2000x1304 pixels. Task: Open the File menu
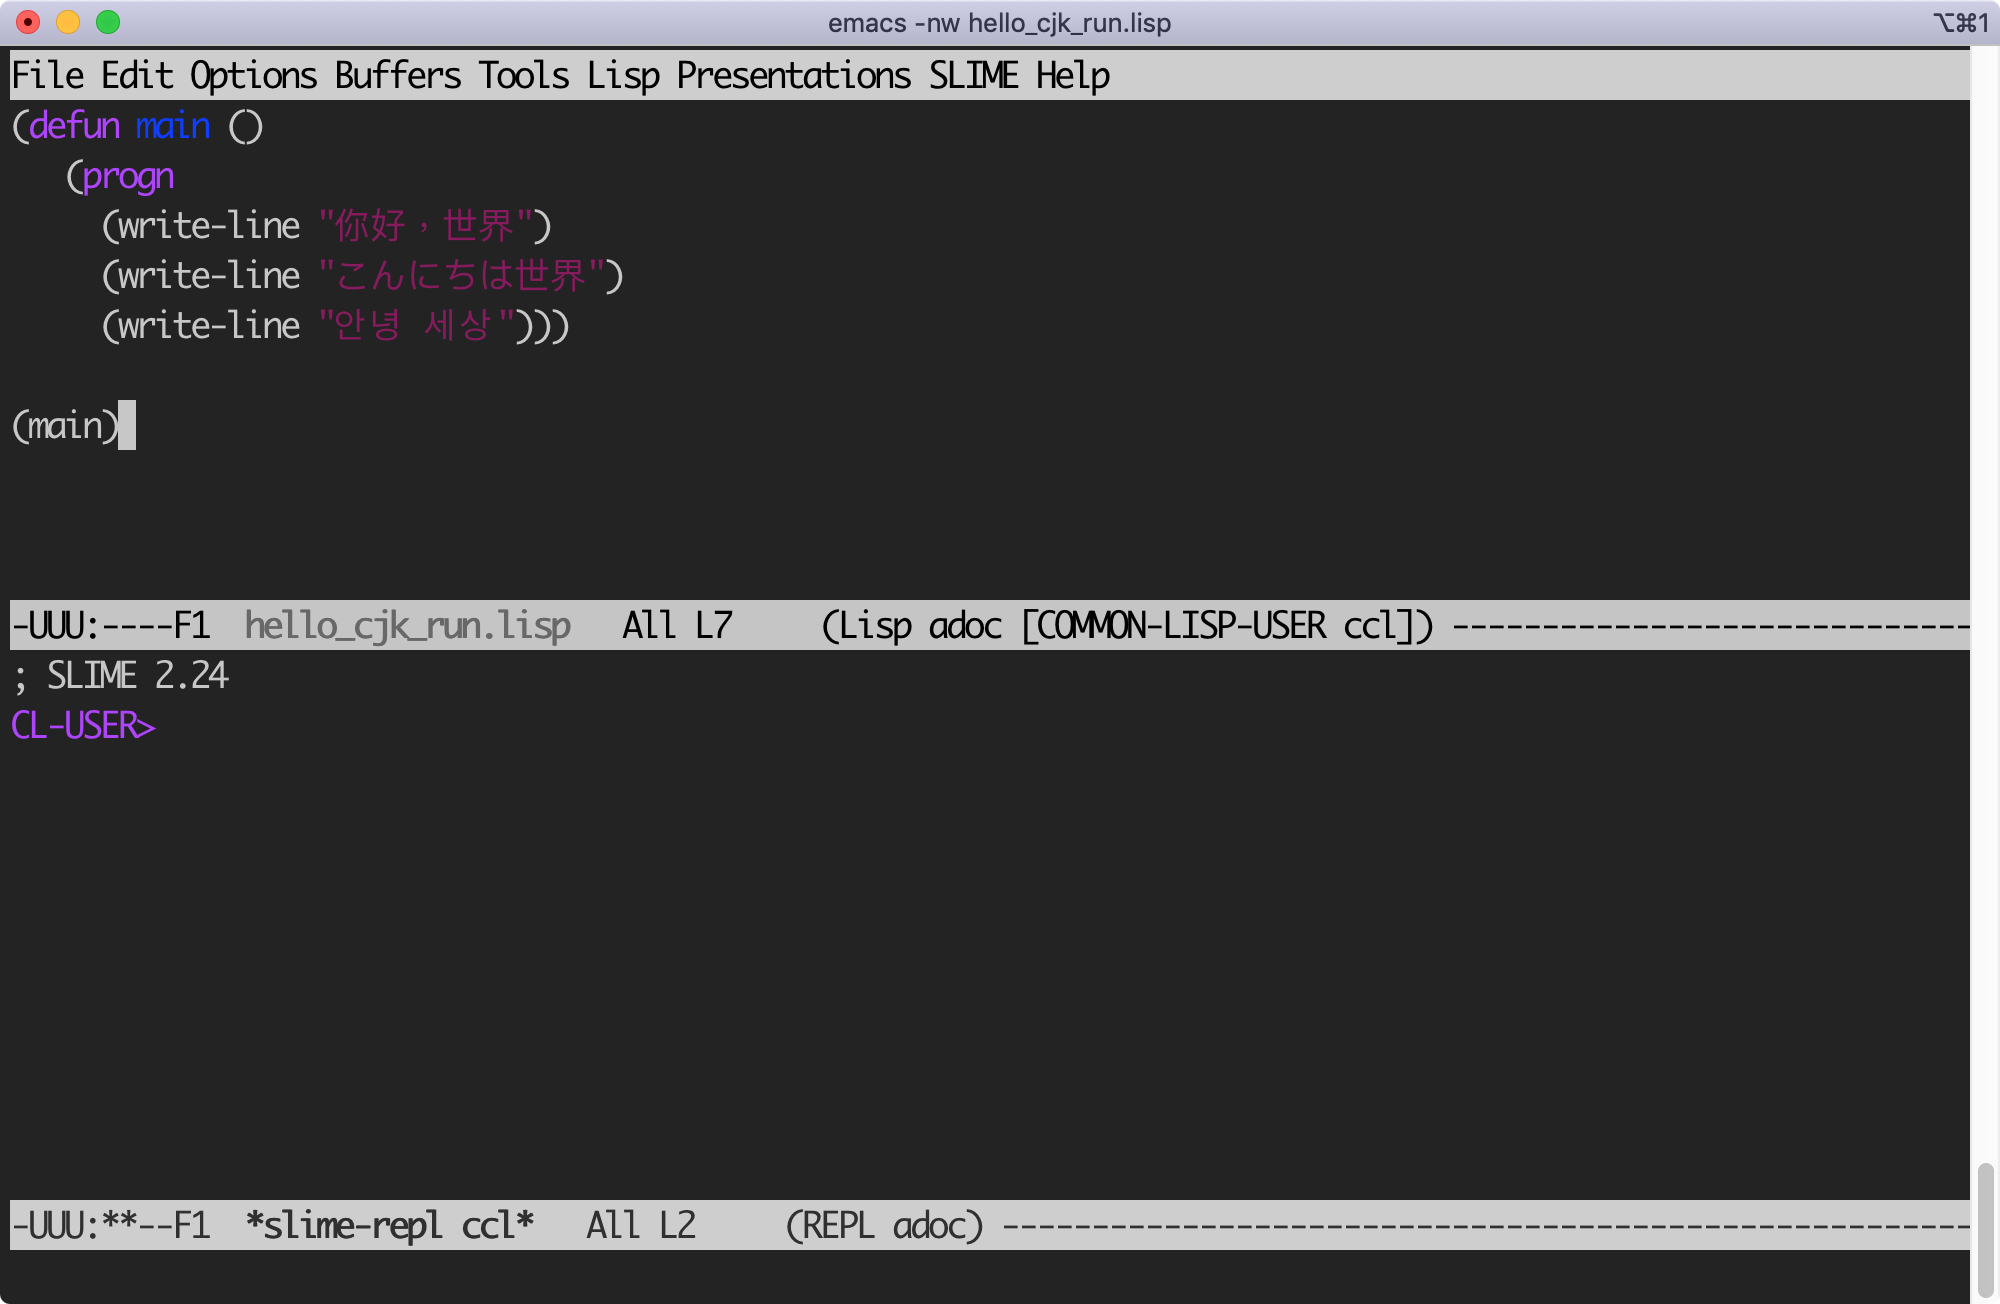(x=47, y=76)
